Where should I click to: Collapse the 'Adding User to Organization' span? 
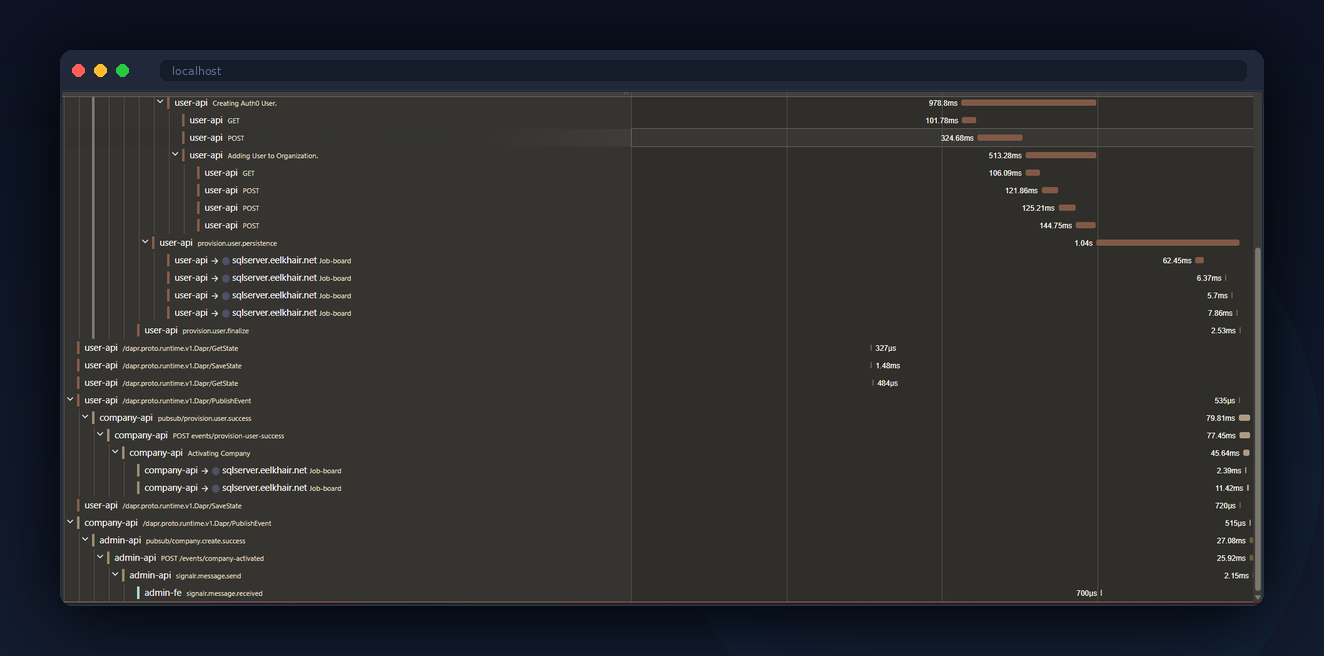click(175, 154)
